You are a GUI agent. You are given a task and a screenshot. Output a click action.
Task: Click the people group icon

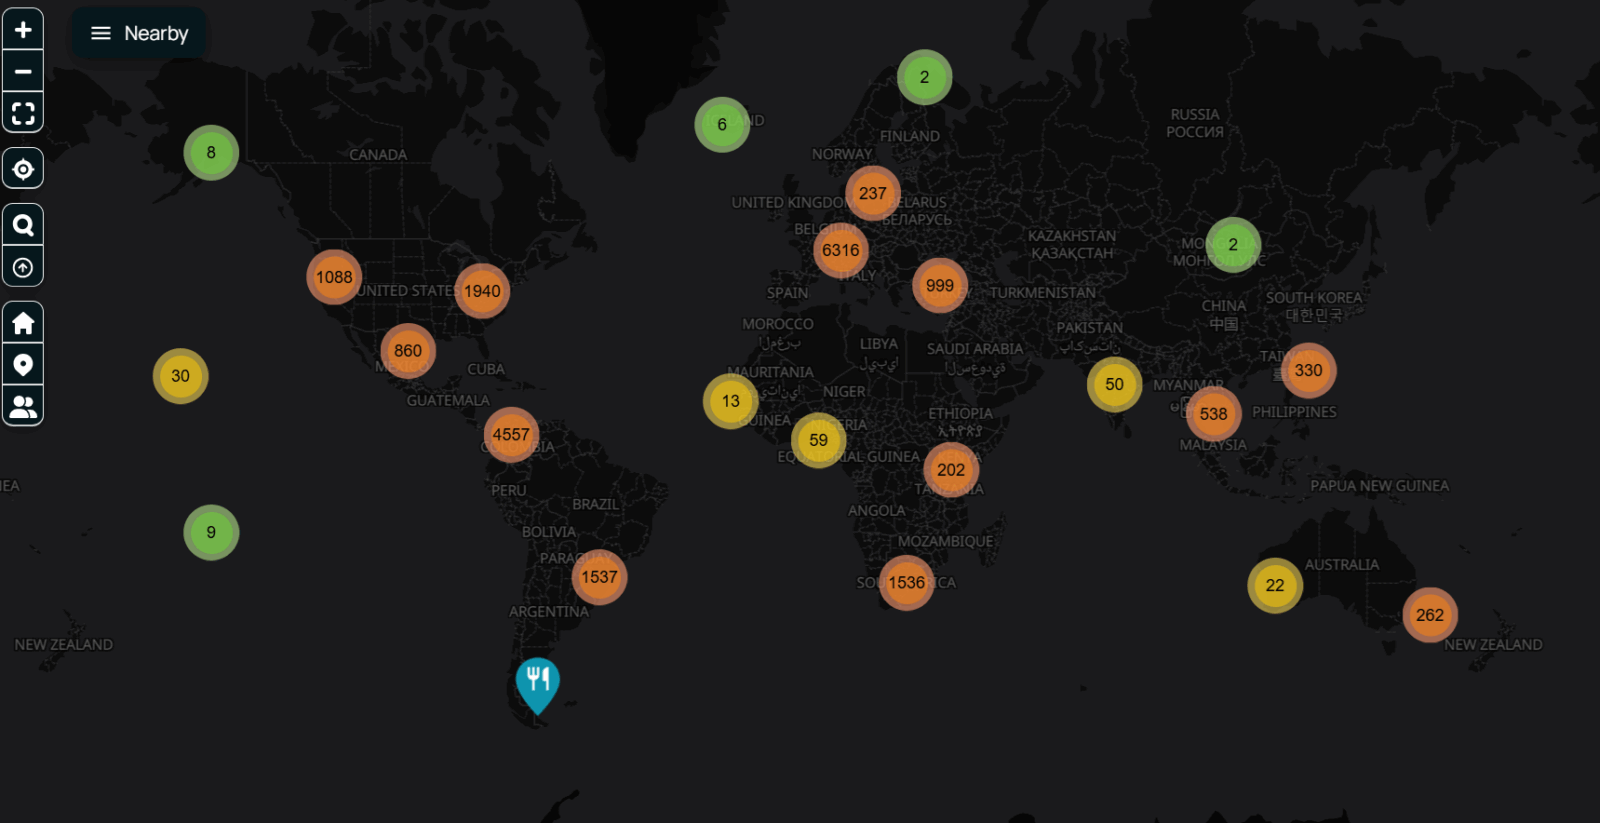point(23,407)
